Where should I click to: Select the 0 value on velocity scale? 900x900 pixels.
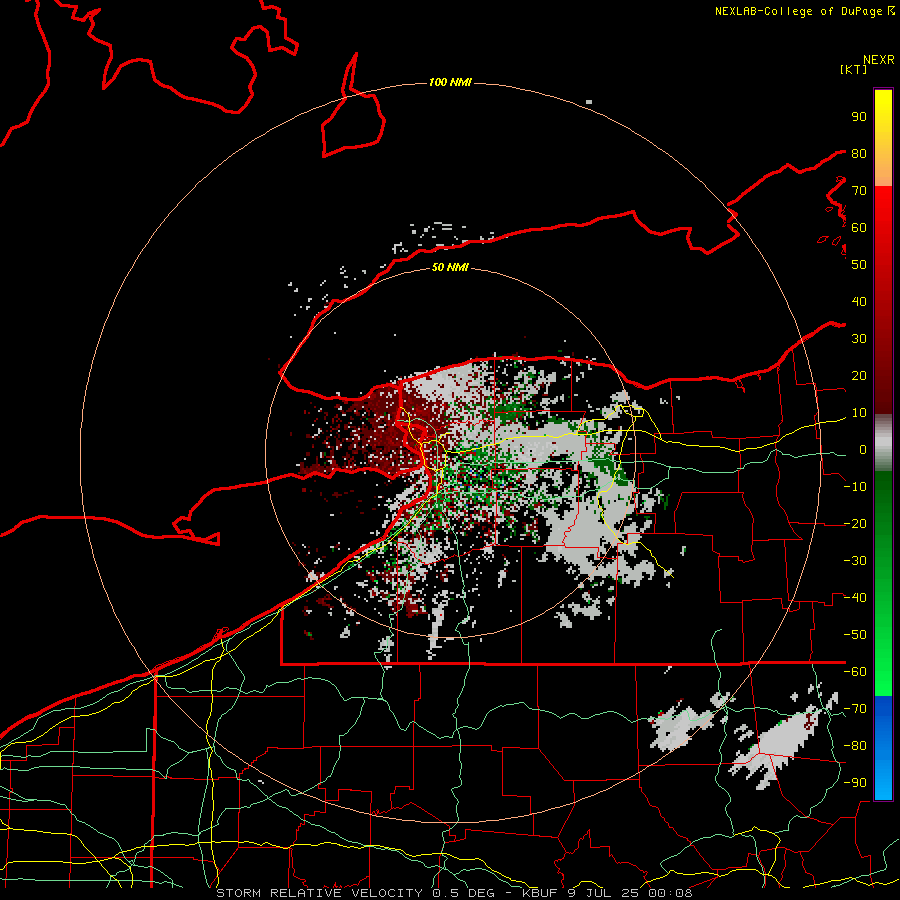click(863, 450)
